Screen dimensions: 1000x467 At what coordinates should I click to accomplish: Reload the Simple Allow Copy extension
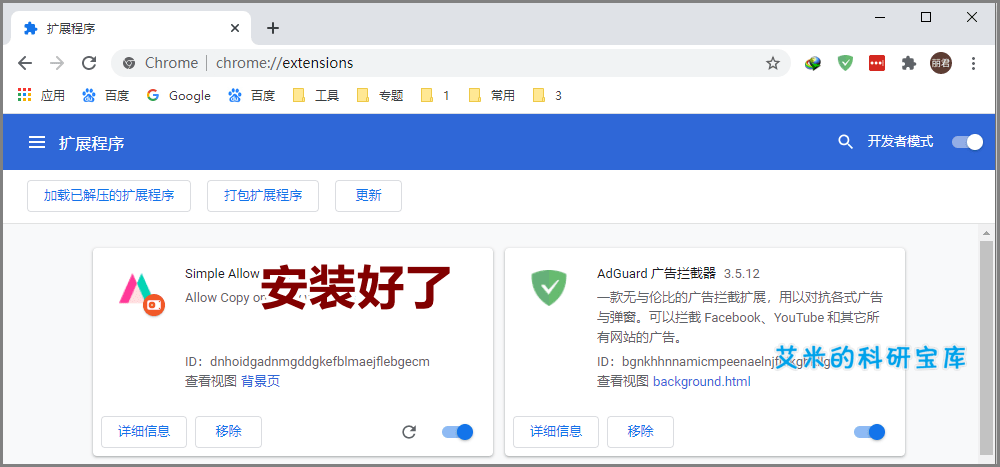409,433
